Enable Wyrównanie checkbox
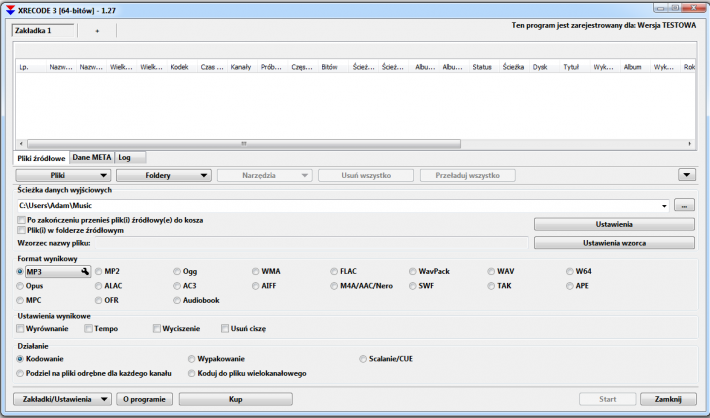Screen dimensions: 710x418 tap(20, 328)
